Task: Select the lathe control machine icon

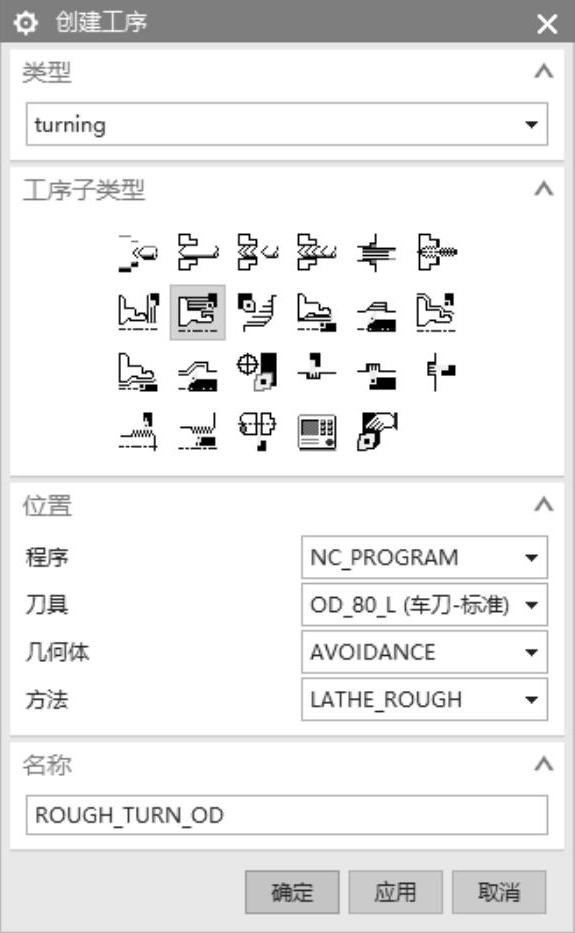Action: click(317, 431)
